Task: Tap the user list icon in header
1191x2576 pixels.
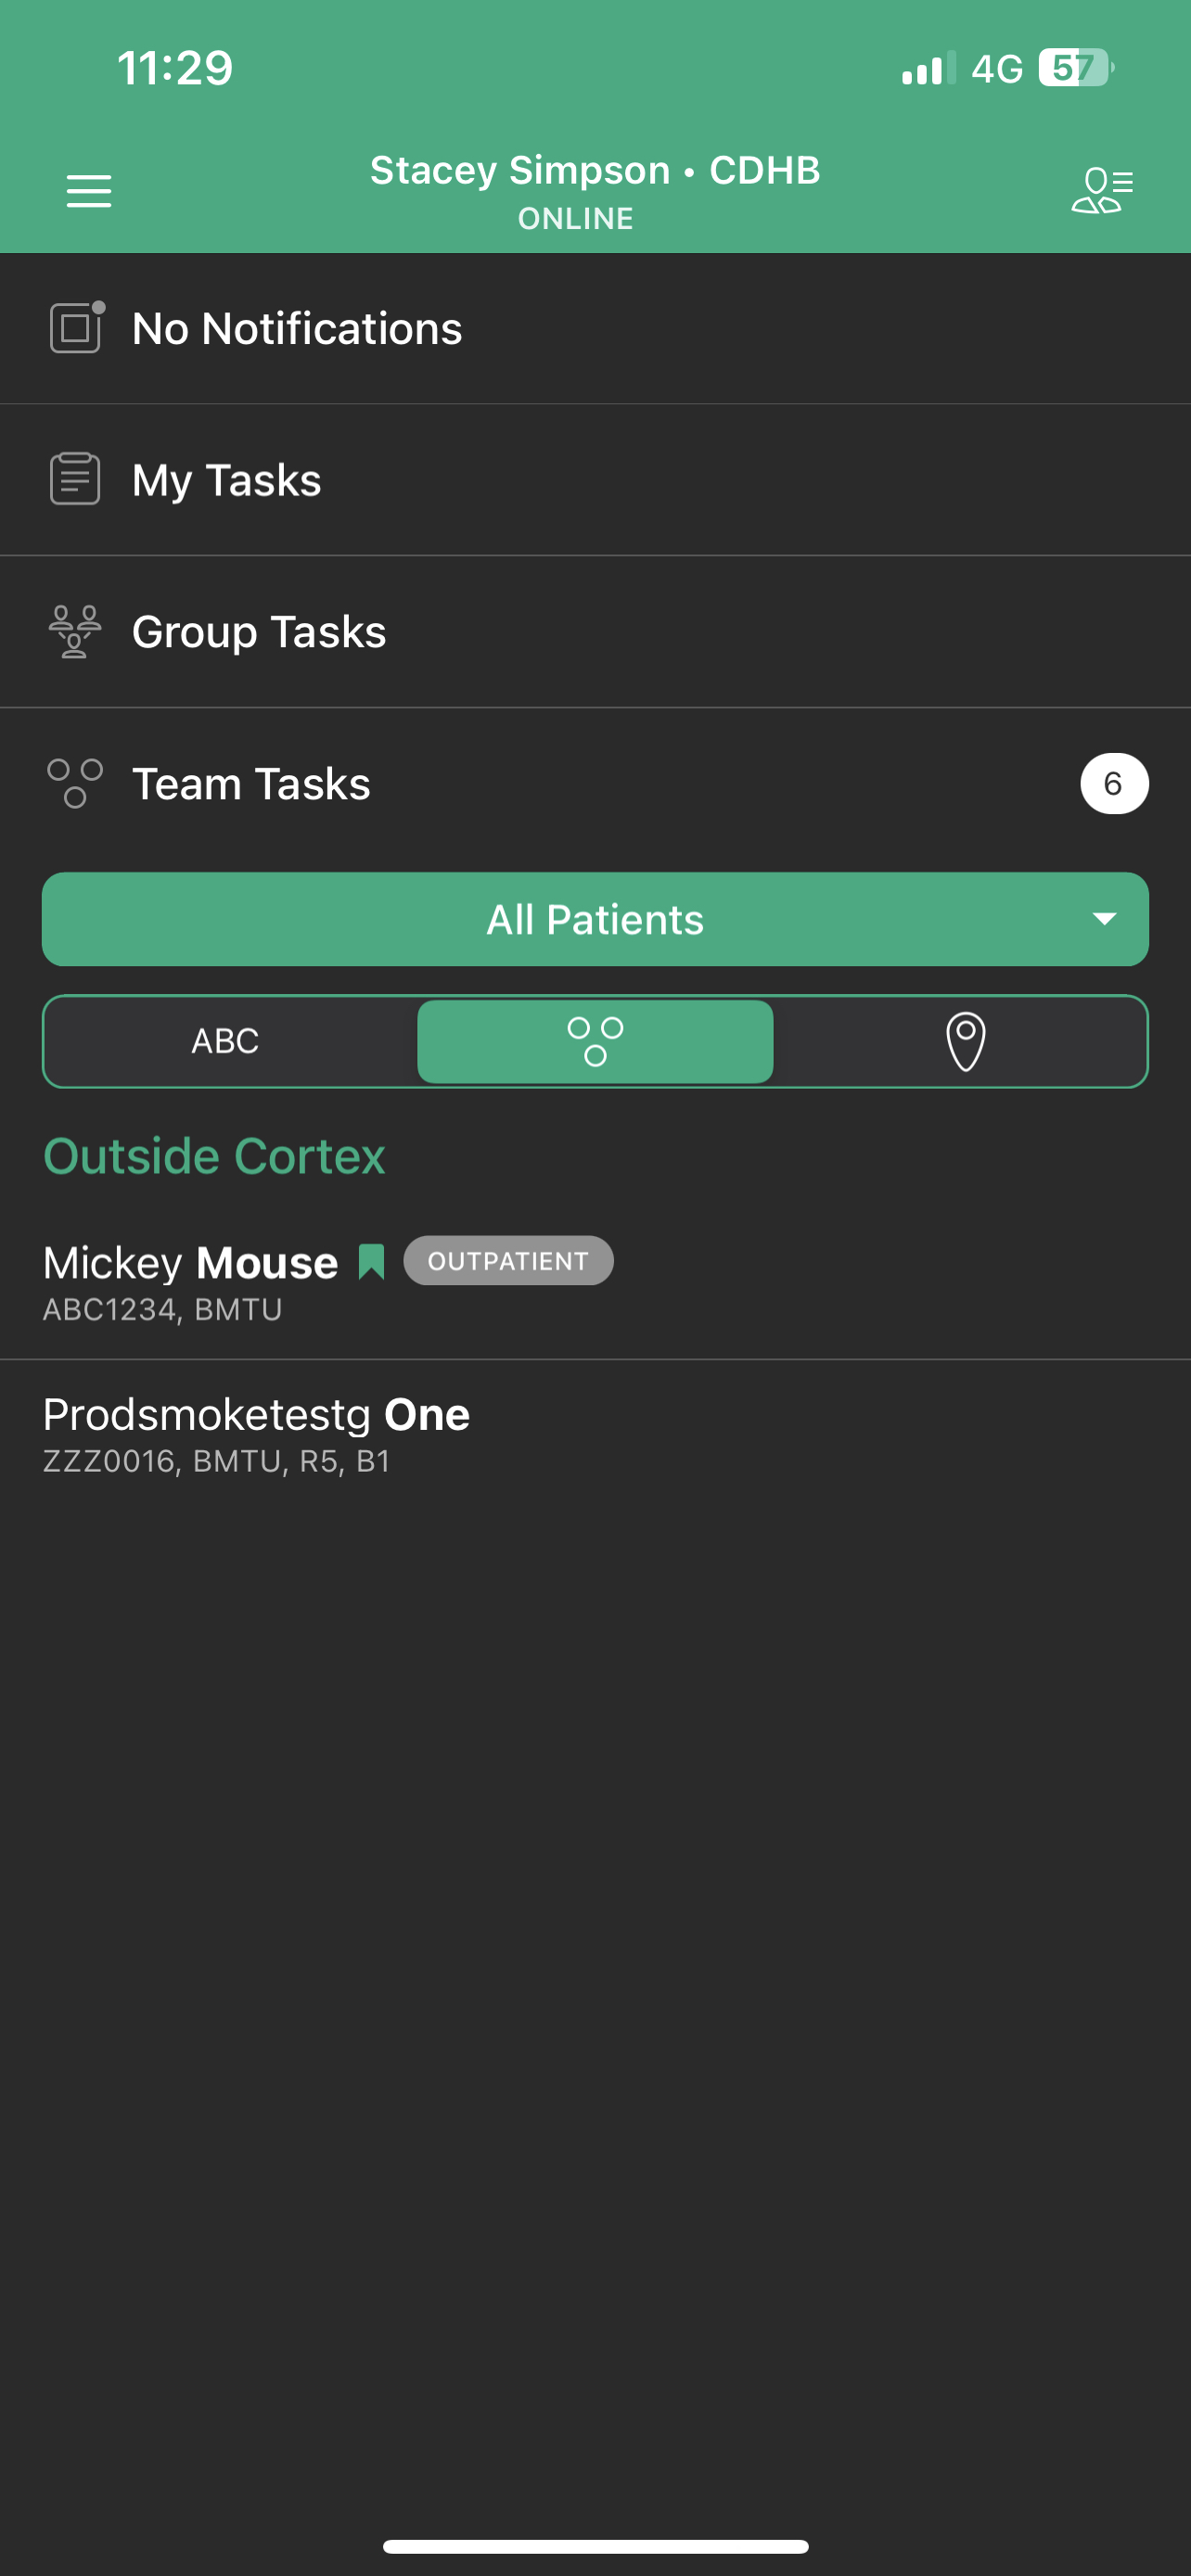Action: pyautogui.click(x=1101, y=190)
